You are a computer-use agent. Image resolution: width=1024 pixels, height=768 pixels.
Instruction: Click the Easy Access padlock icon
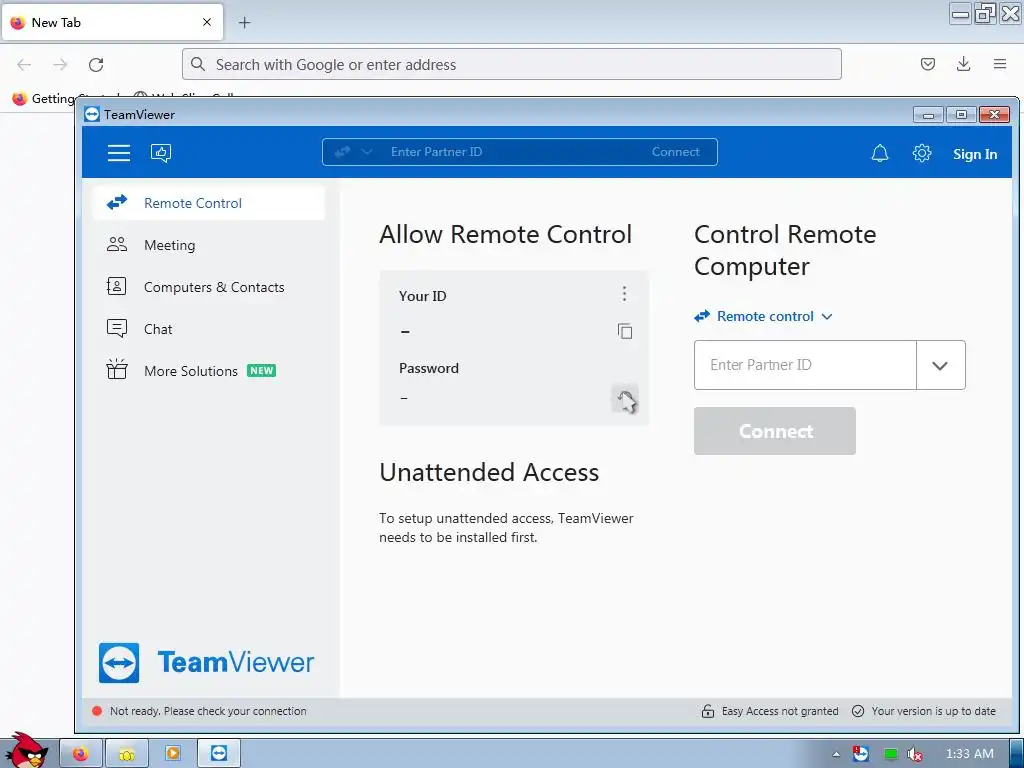pos(708,711)
